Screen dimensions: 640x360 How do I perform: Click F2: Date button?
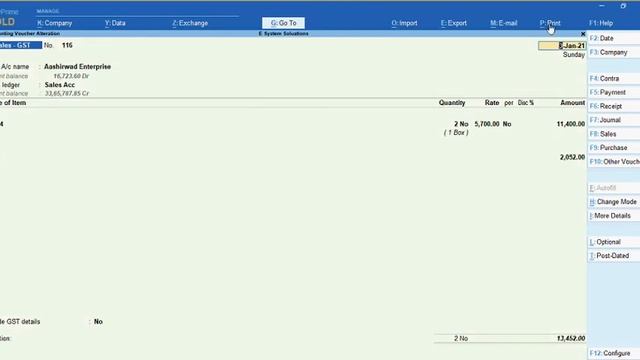tap(613, 38)
